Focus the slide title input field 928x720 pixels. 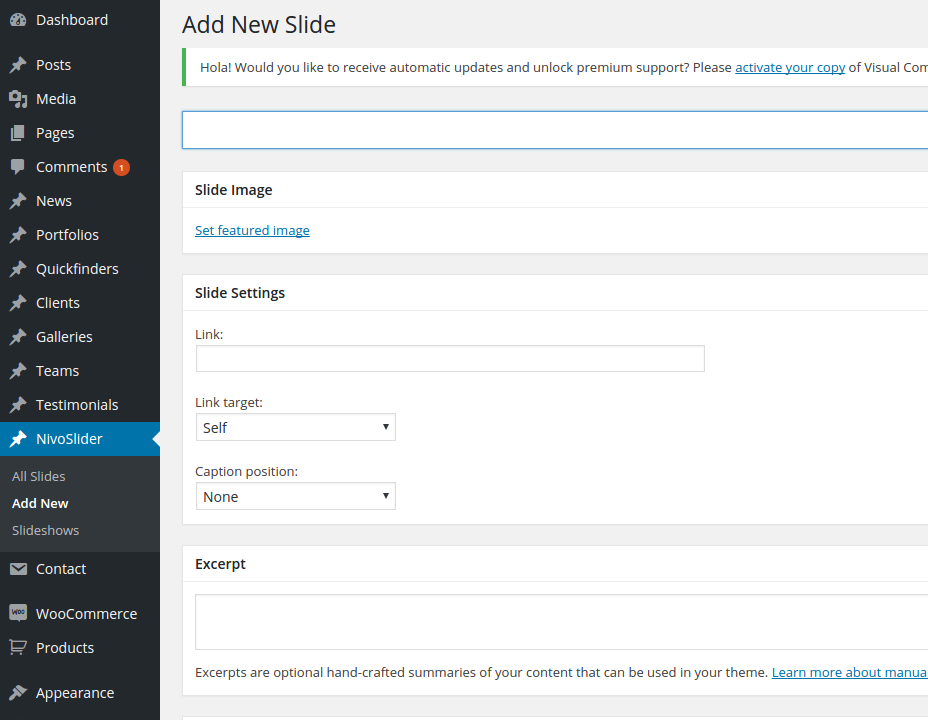[555, 130]
